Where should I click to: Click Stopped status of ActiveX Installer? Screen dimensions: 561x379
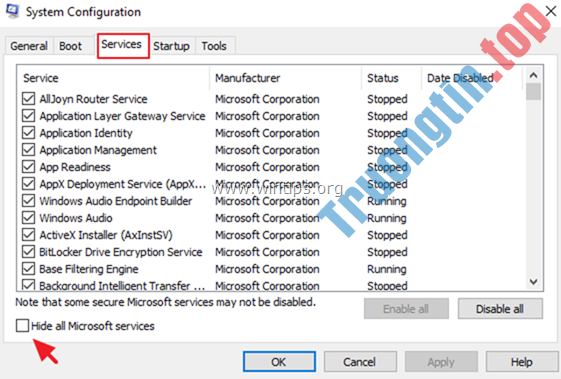click(387, 235)
